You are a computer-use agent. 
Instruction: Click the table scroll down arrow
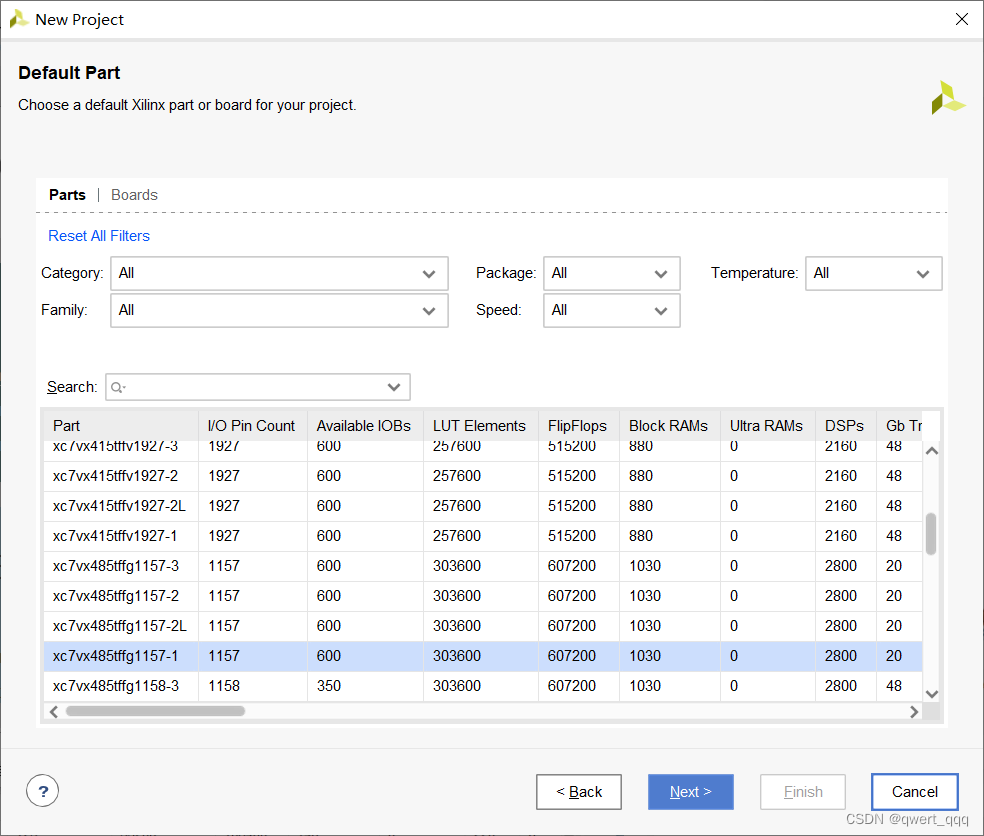pyautogui.click(x=932, y=694)
